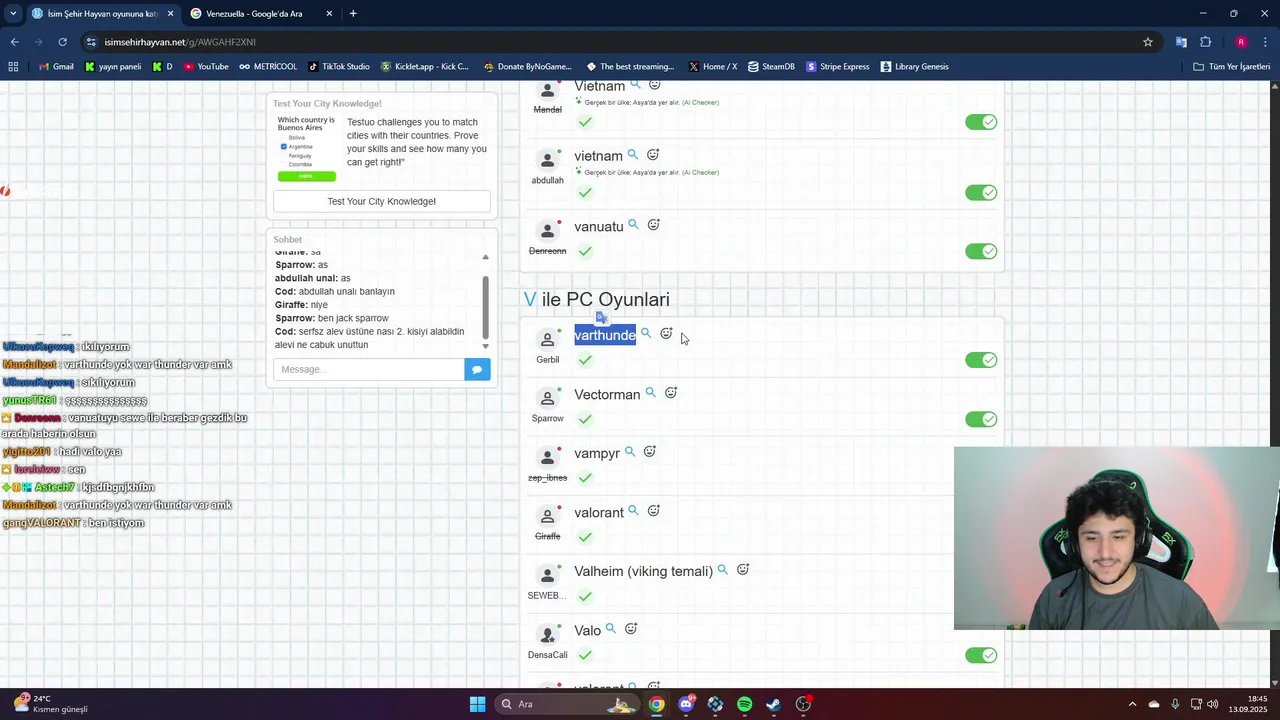
Task: Click chat scroll up arrow
Action: click(x=486, y=258)
